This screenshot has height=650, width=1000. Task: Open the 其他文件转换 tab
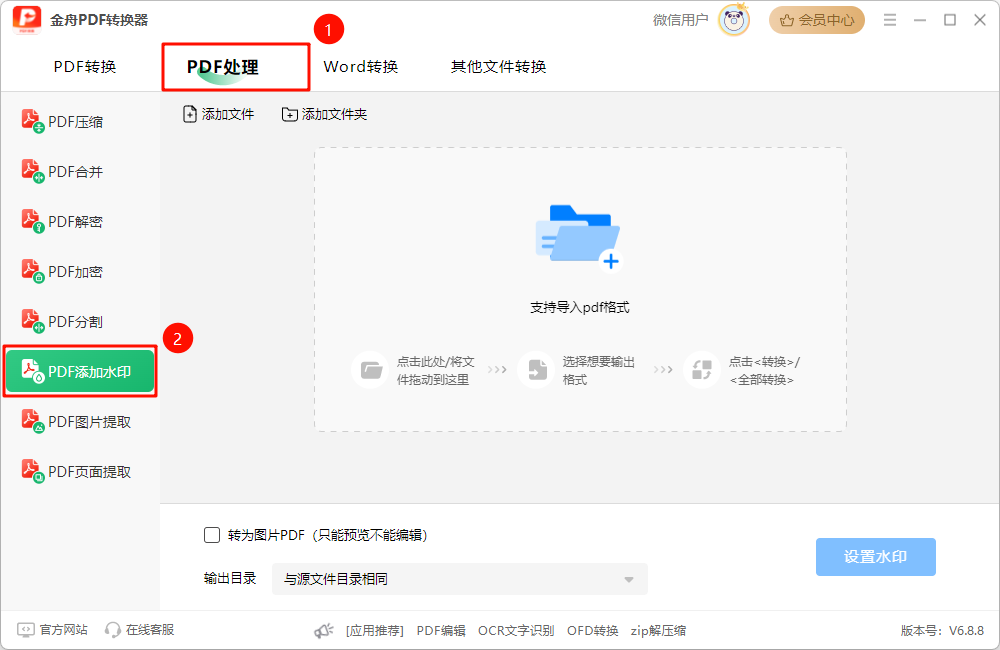(x=499, y=66)
